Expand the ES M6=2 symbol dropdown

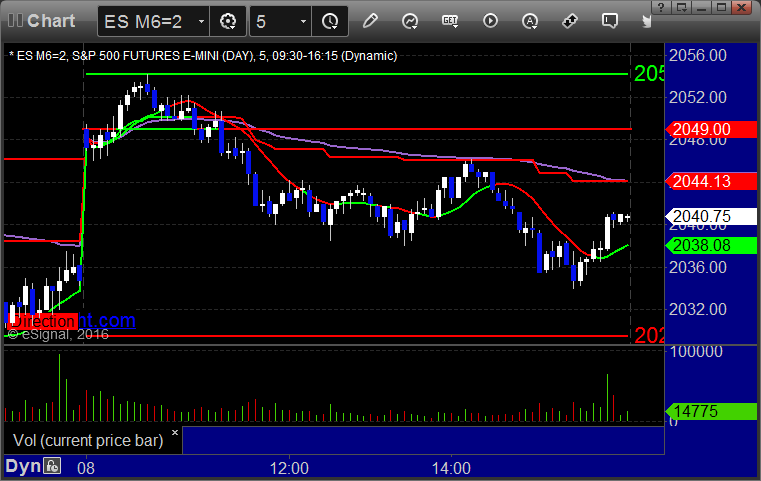[x=201, y=21]
